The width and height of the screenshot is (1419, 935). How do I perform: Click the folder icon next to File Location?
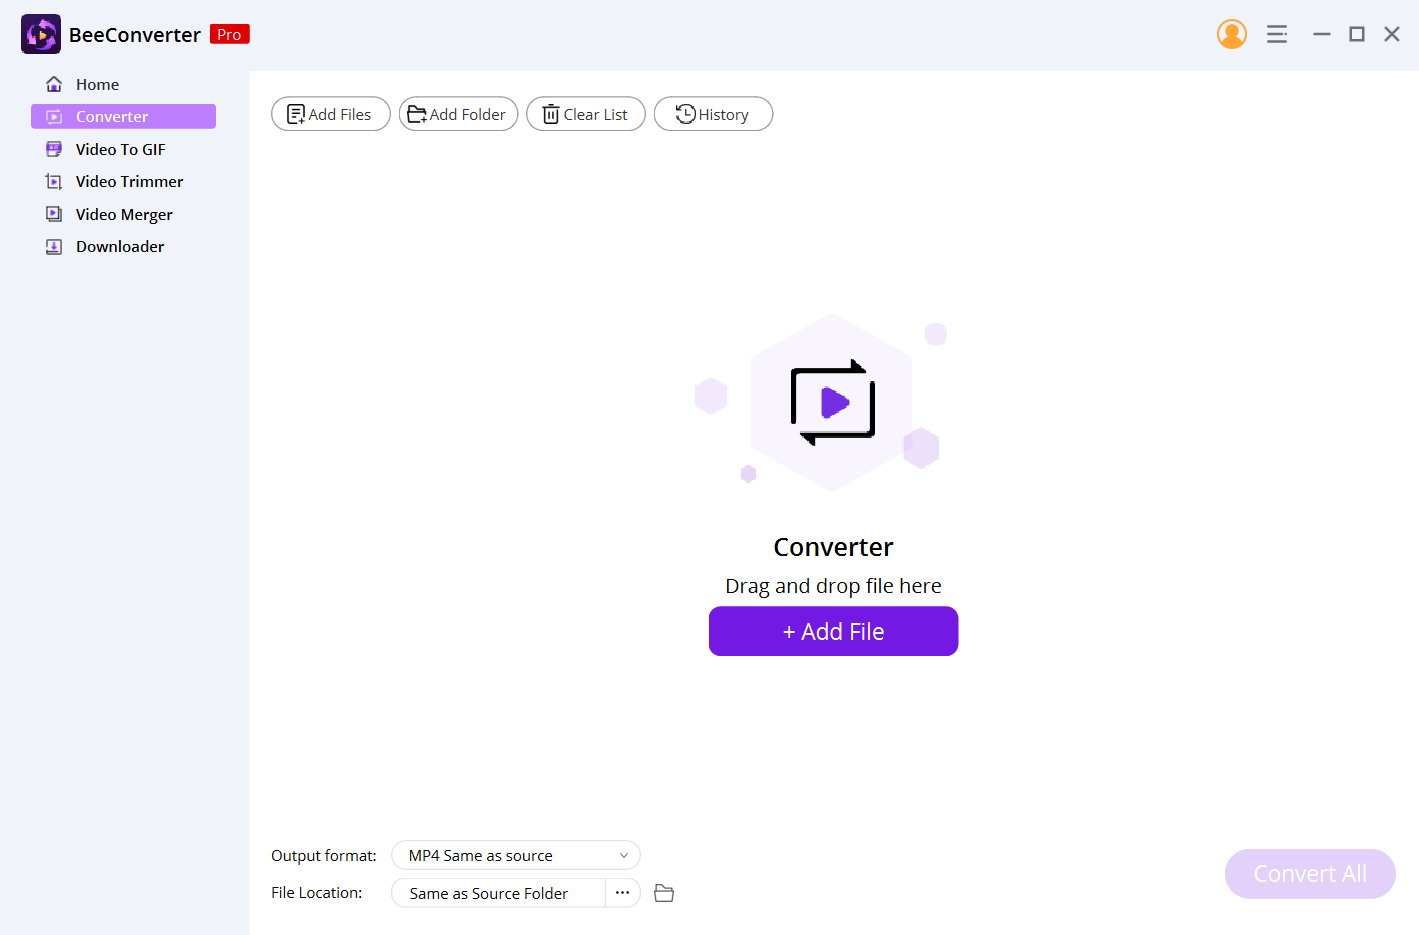click(x=663, y=892)
